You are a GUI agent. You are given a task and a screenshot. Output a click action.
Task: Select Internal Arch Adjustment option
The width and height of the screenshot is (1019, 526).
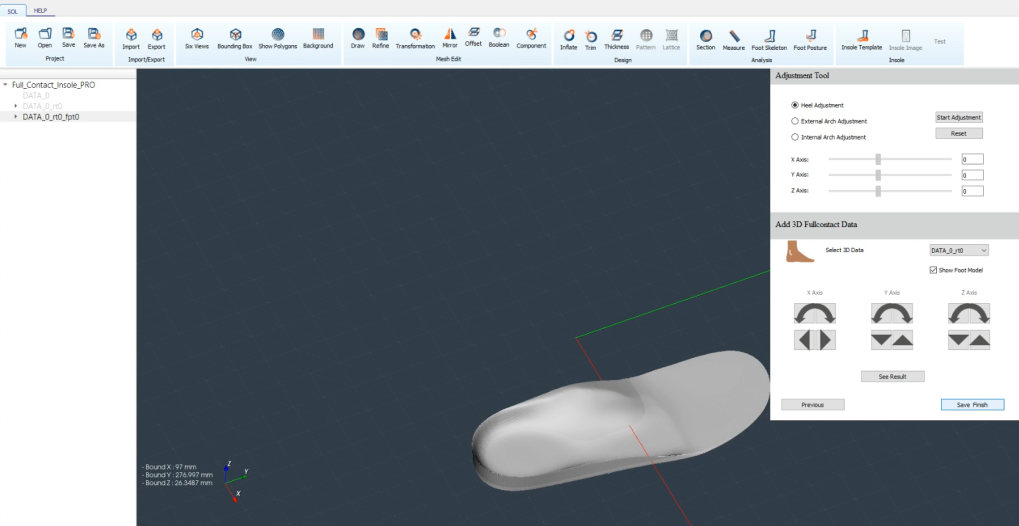tap(795, 137)
